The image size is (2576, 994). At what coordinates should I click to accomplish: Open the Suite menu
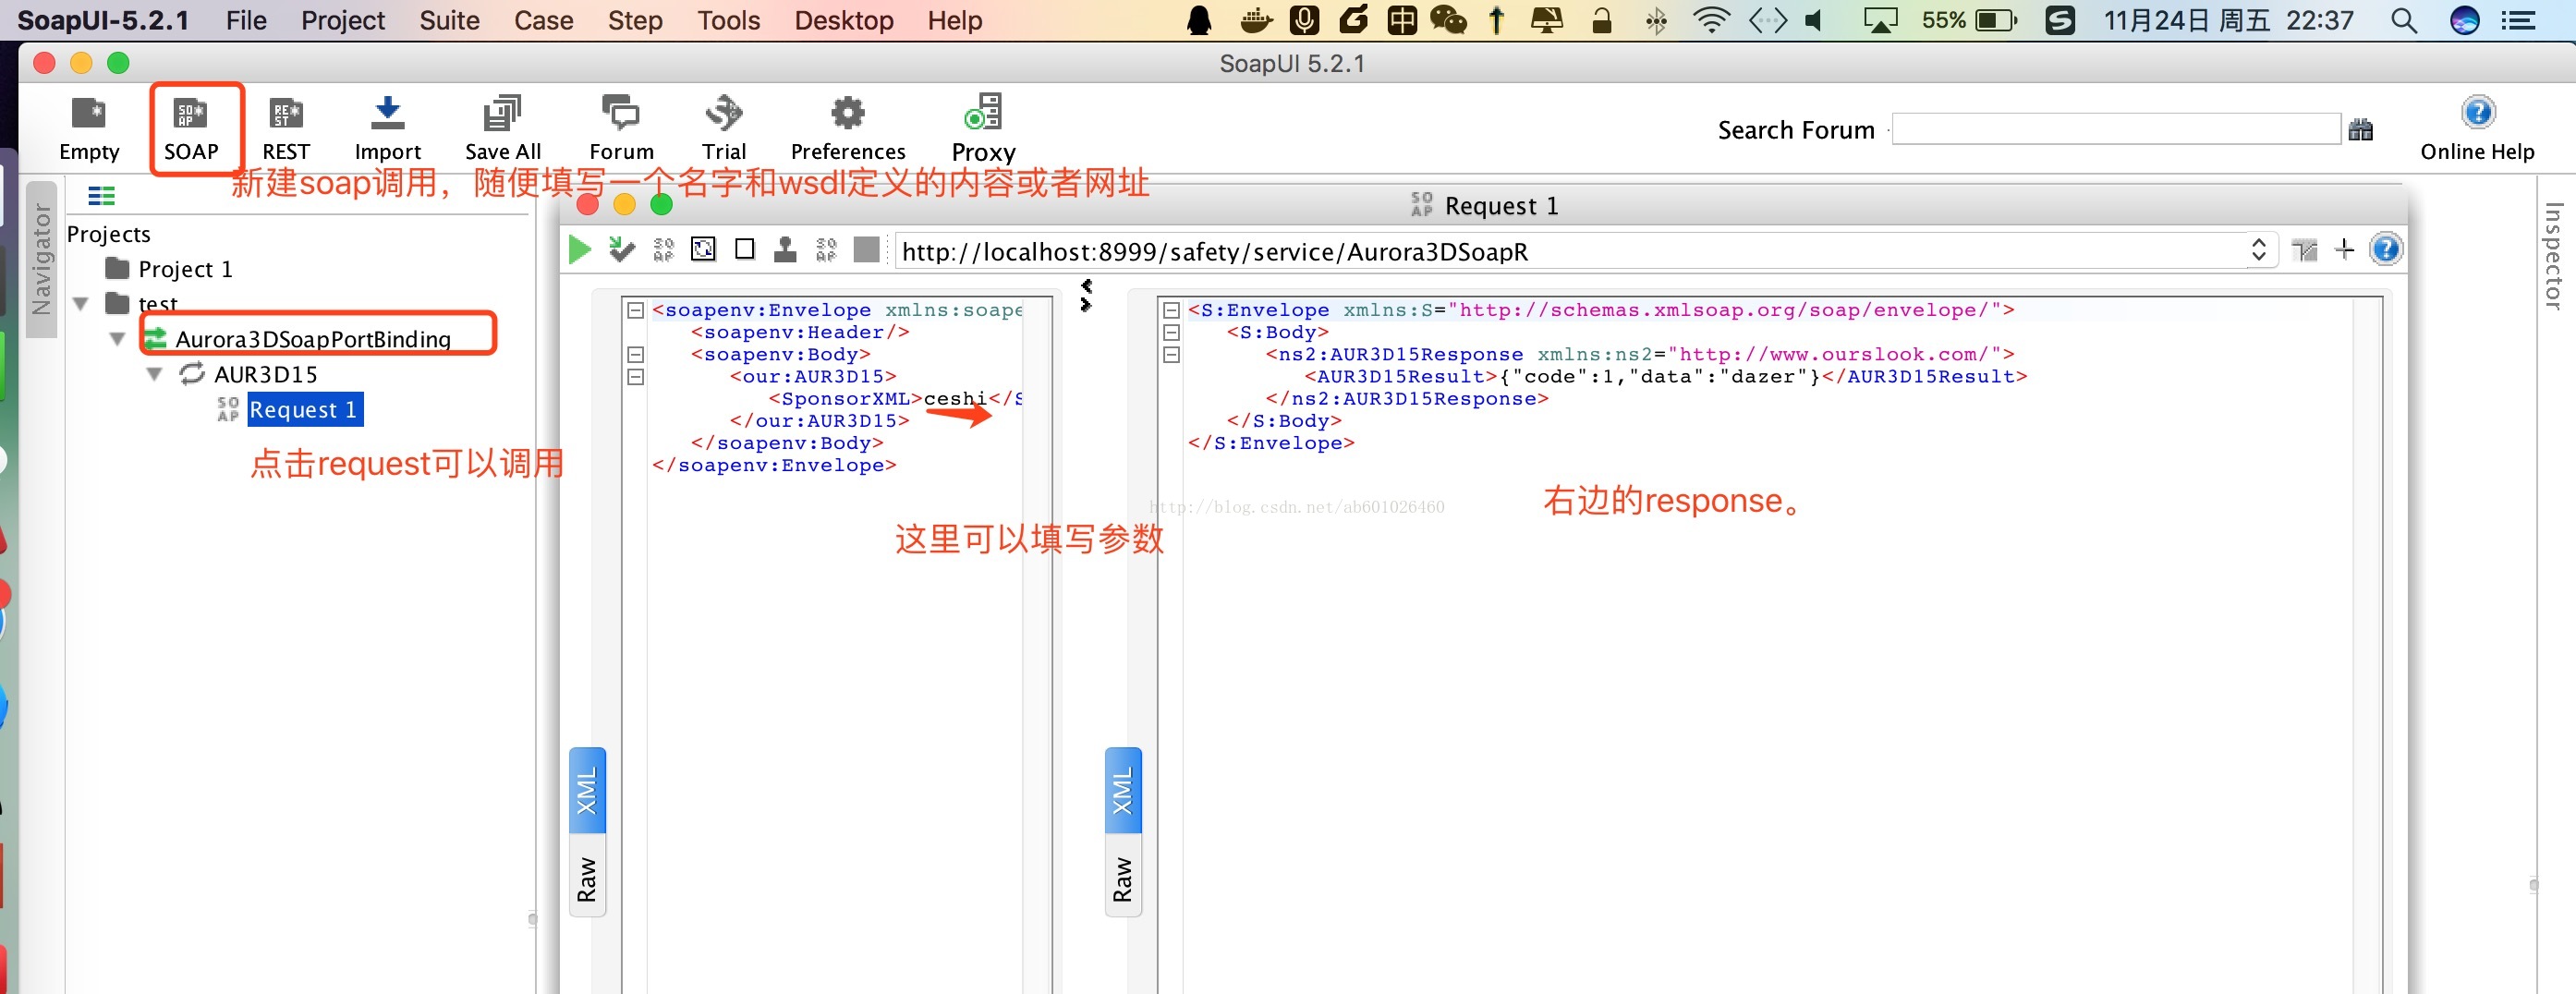tap(449, 20)
